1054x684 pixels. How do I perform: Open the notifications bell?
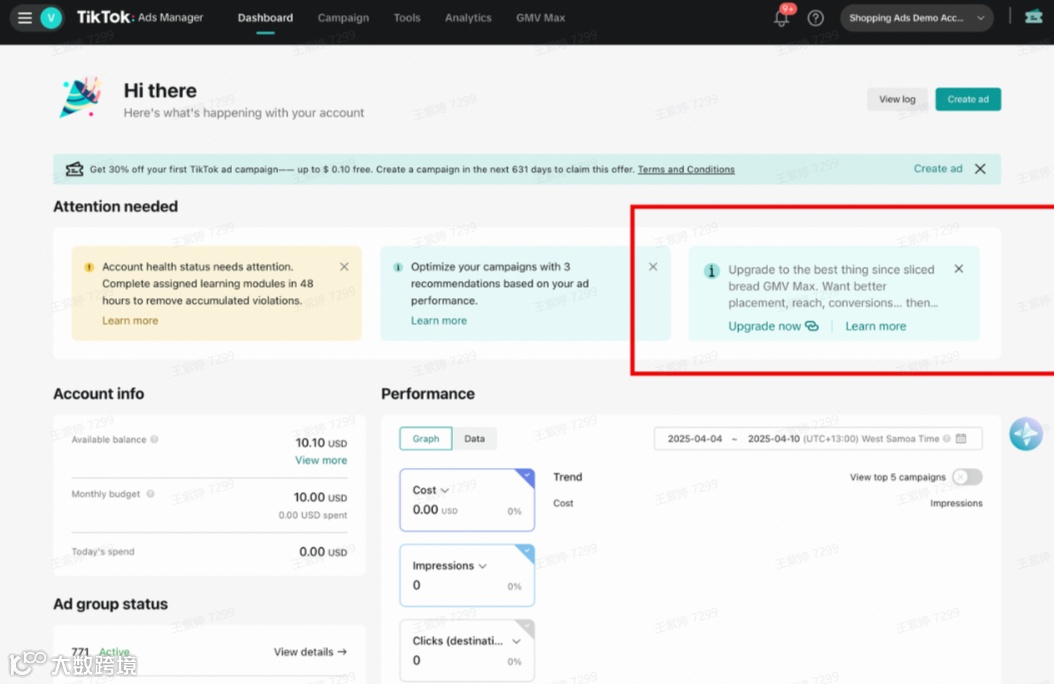tap(781, 18)
